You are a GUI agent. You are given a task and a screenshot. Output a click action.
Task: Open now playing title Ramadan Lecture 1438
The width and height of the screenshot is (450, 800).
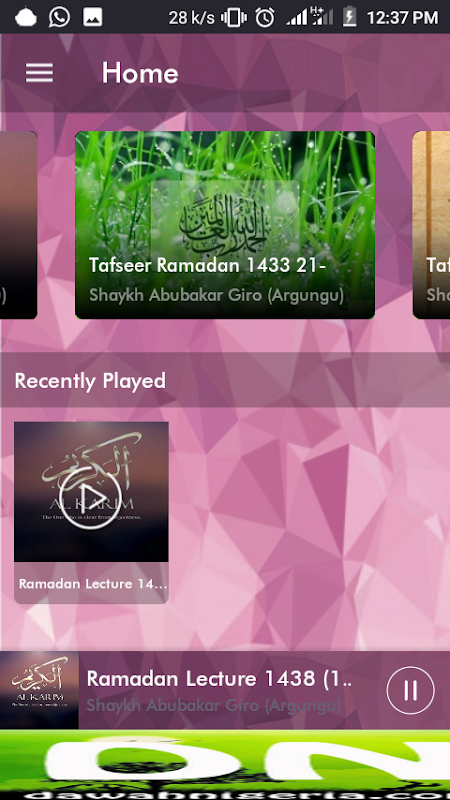click(219, 679)
